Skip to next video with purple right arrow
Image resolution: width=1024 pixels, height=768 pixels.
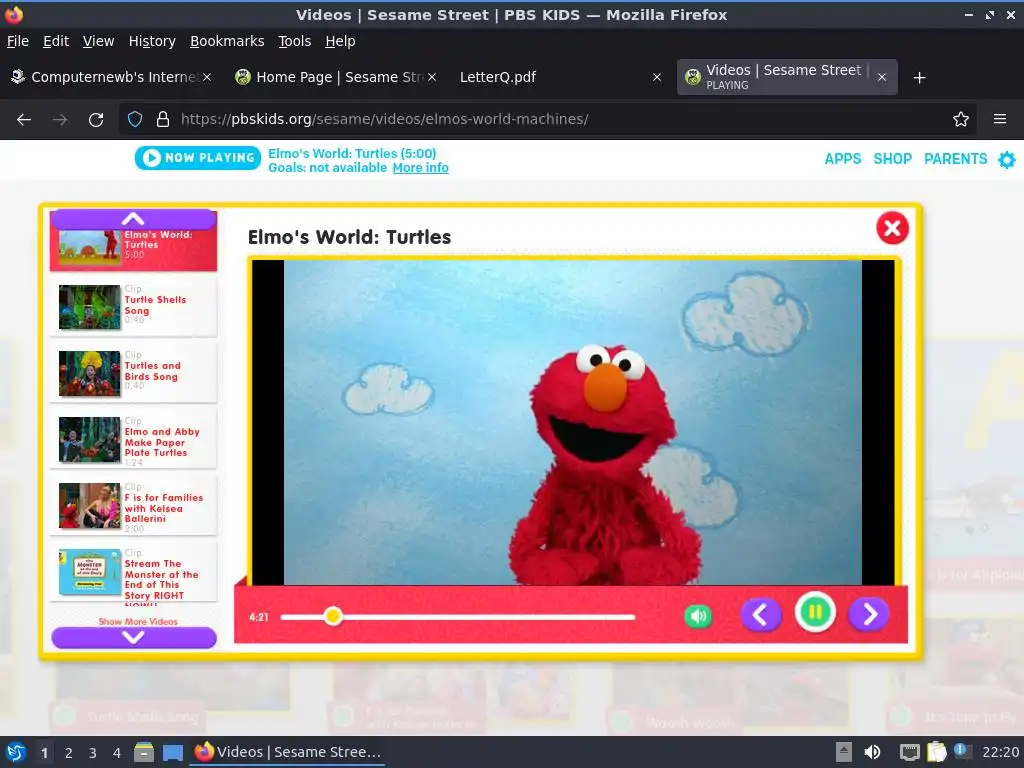point(869,615)
